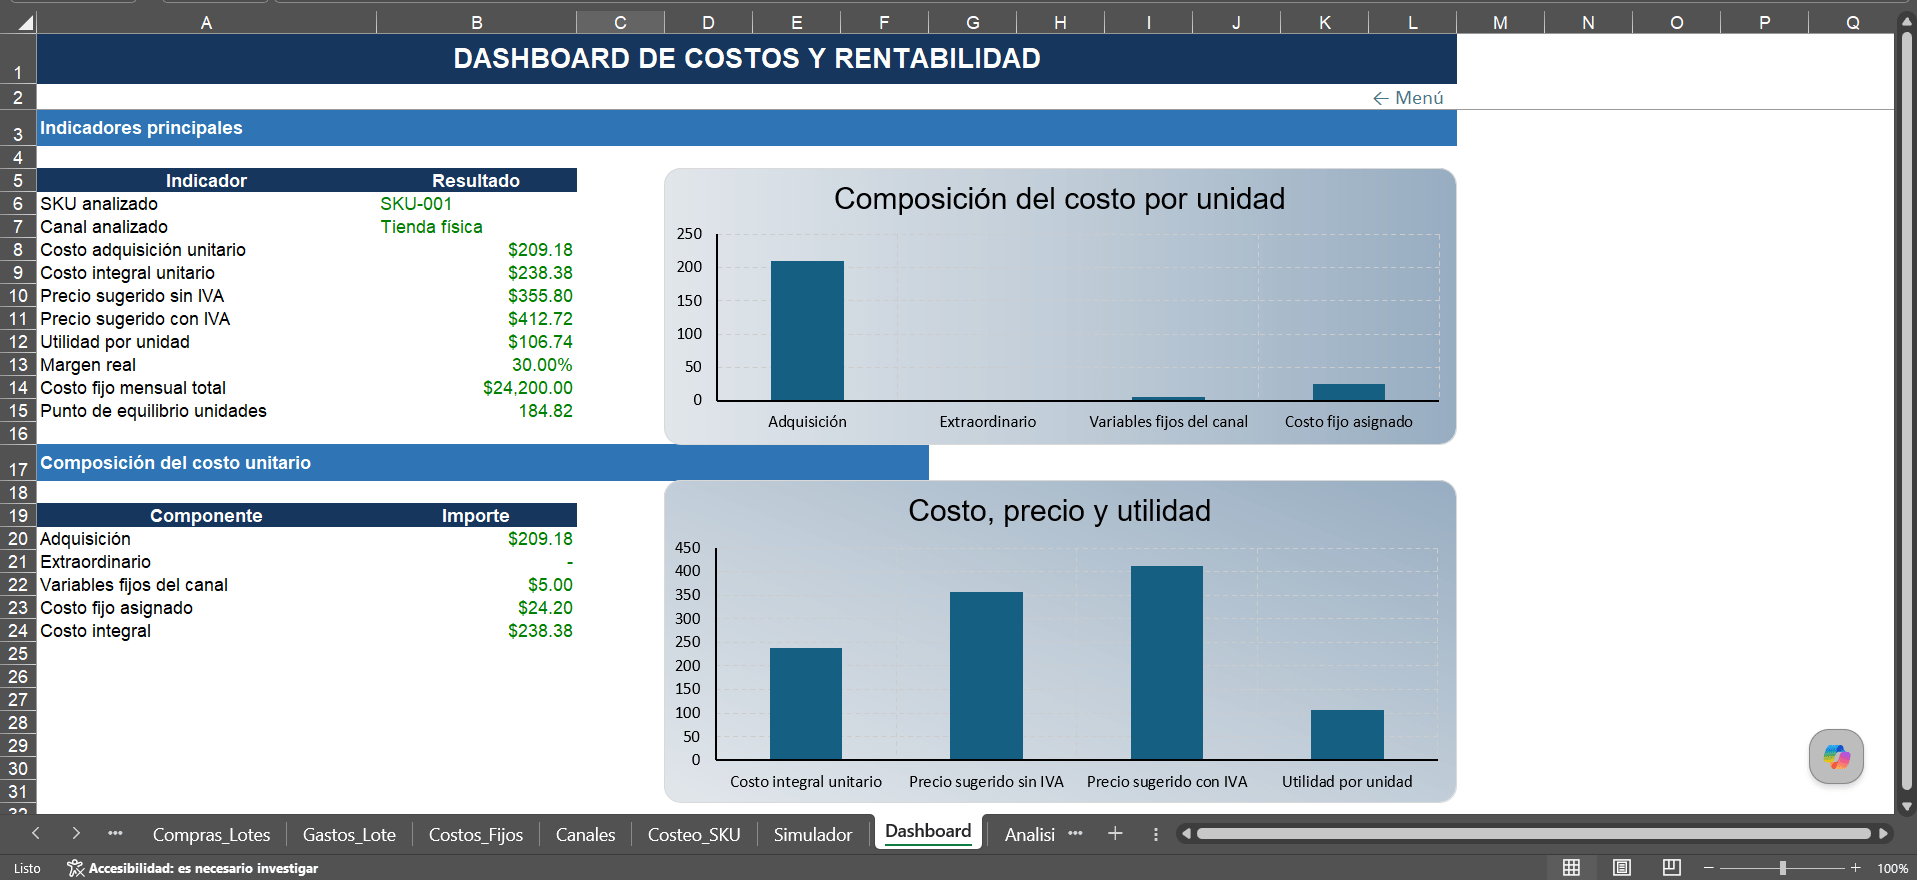Open the Compras_Lotes sheet tab

point(211,835)
